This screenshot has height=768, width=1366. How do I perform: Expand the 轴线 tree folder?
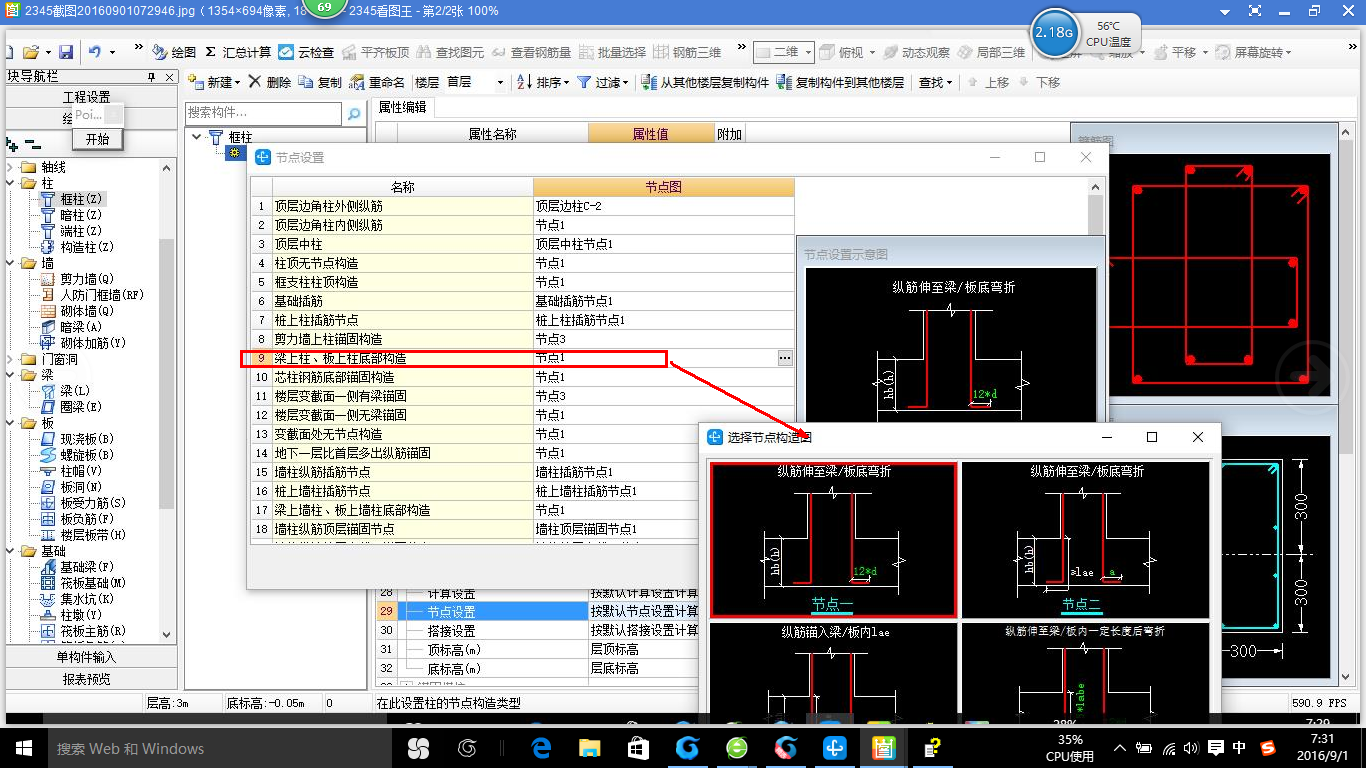(11, 167)
